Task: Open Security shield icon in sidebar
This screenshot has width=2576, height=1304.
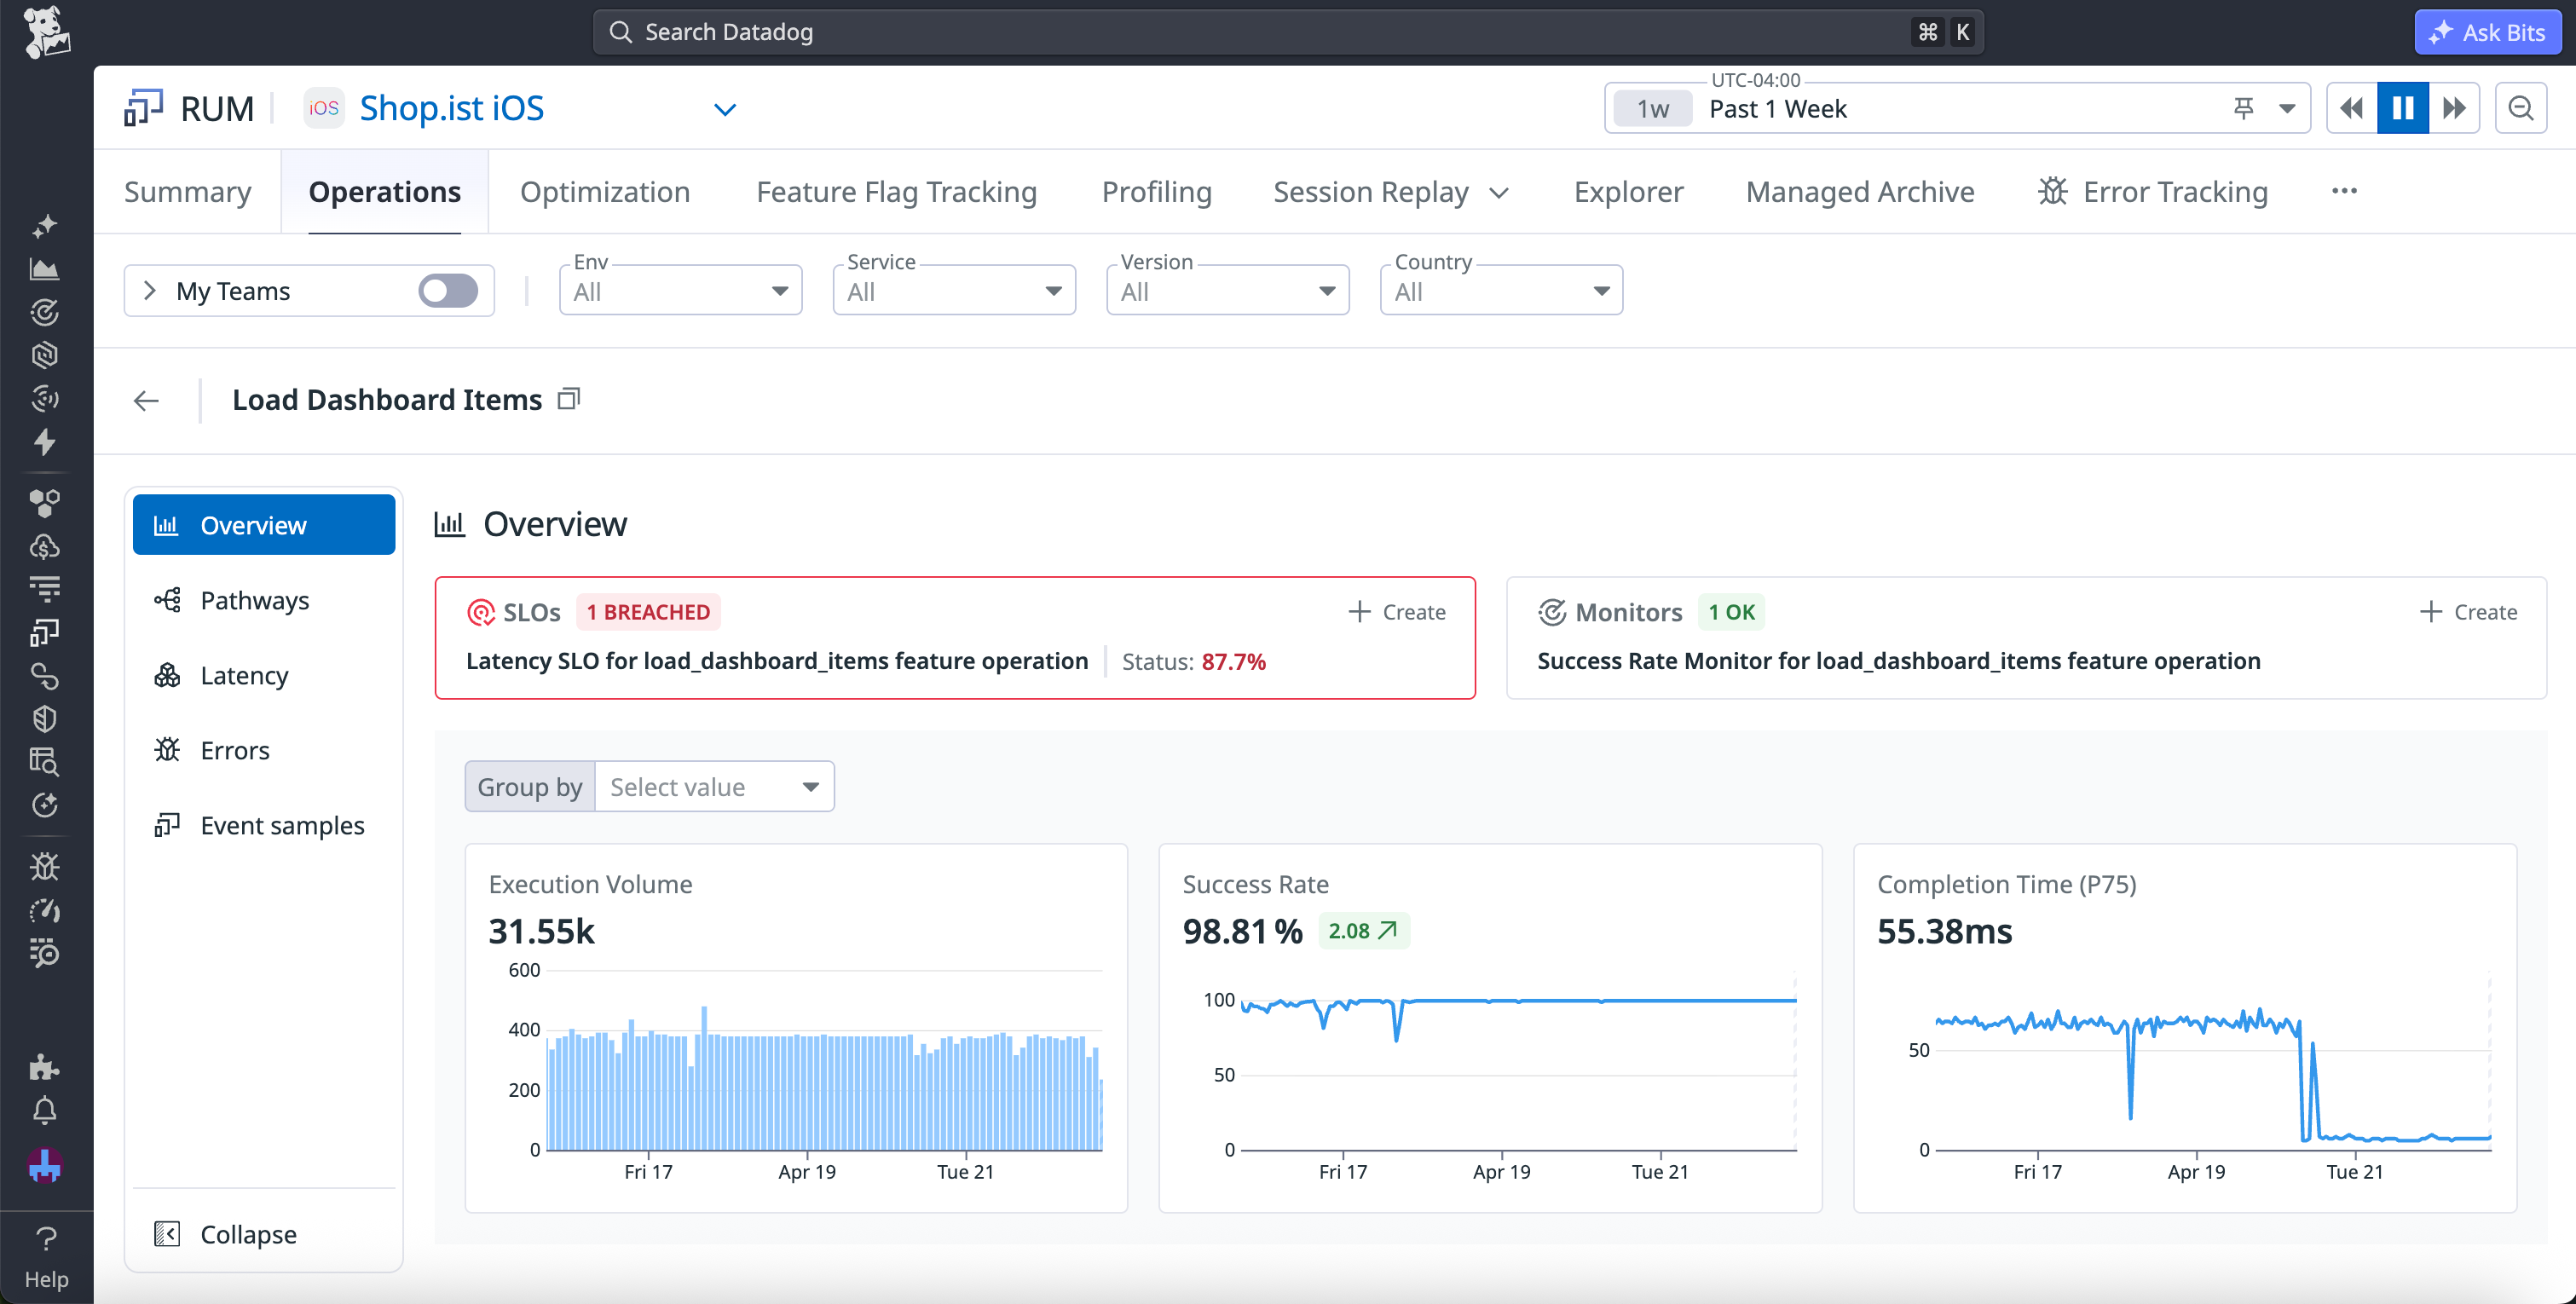Action: [44, 718]
